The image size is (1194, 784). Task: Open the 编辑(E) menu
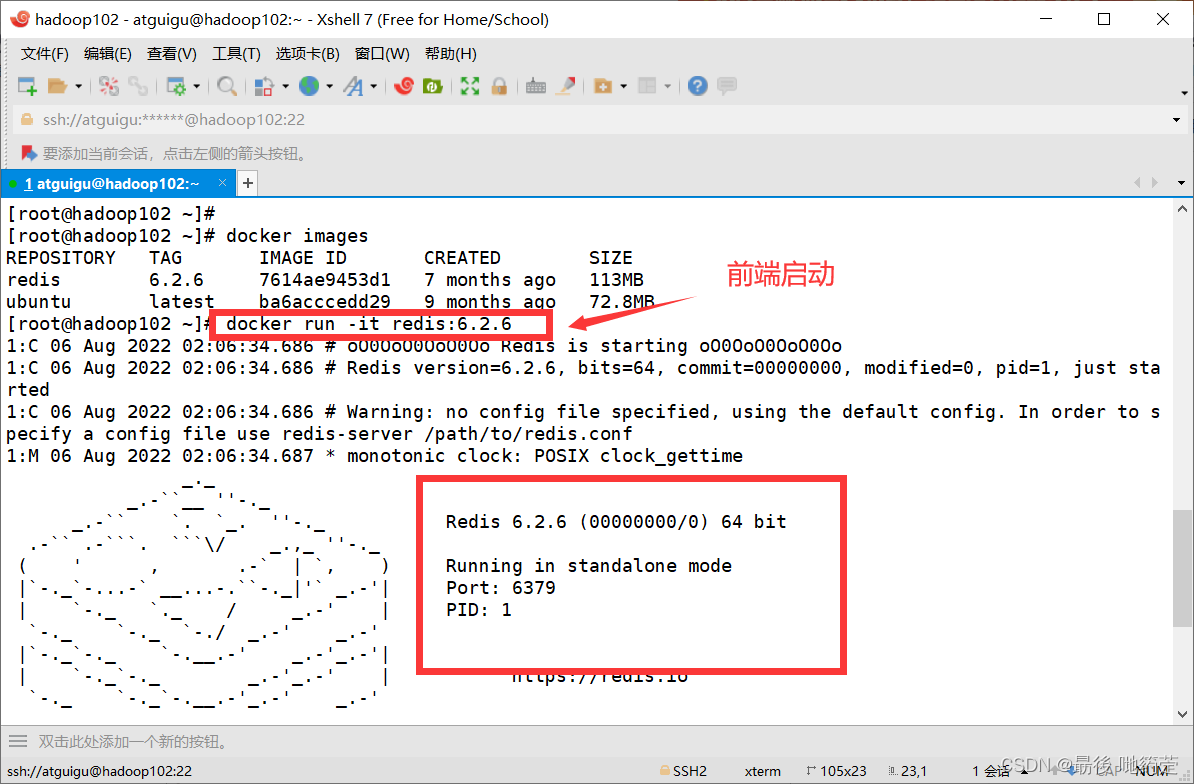coord(107,54)
